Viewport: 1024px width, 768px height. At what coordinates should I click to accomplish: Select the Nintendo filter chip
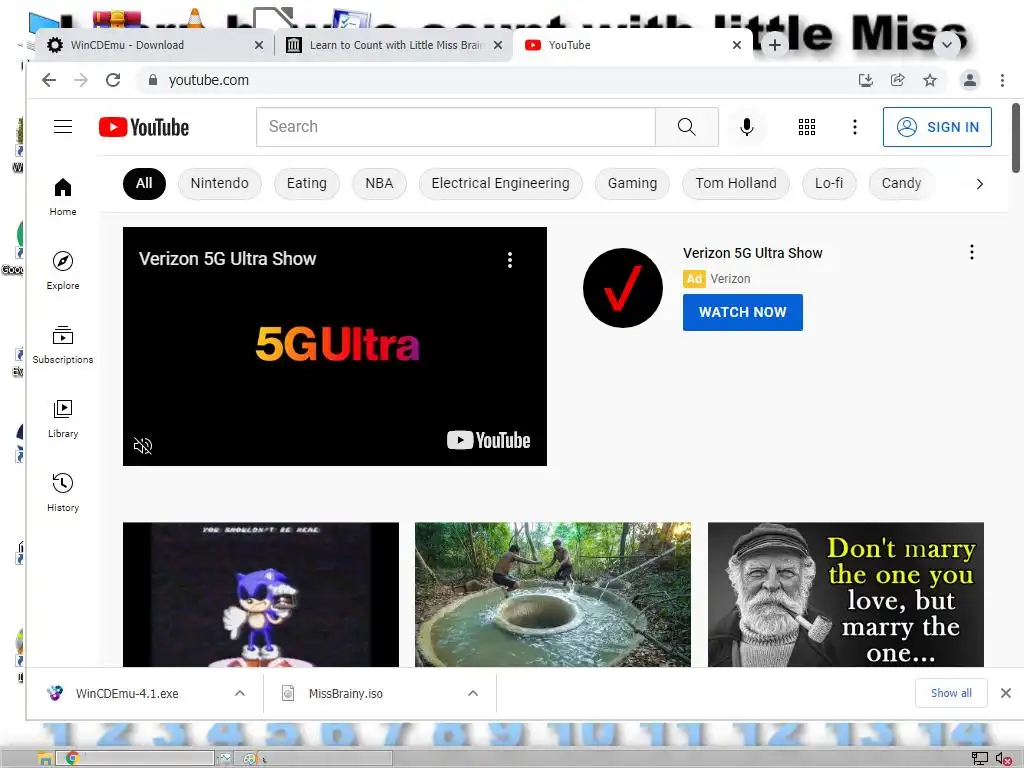(x=219, y=184)
